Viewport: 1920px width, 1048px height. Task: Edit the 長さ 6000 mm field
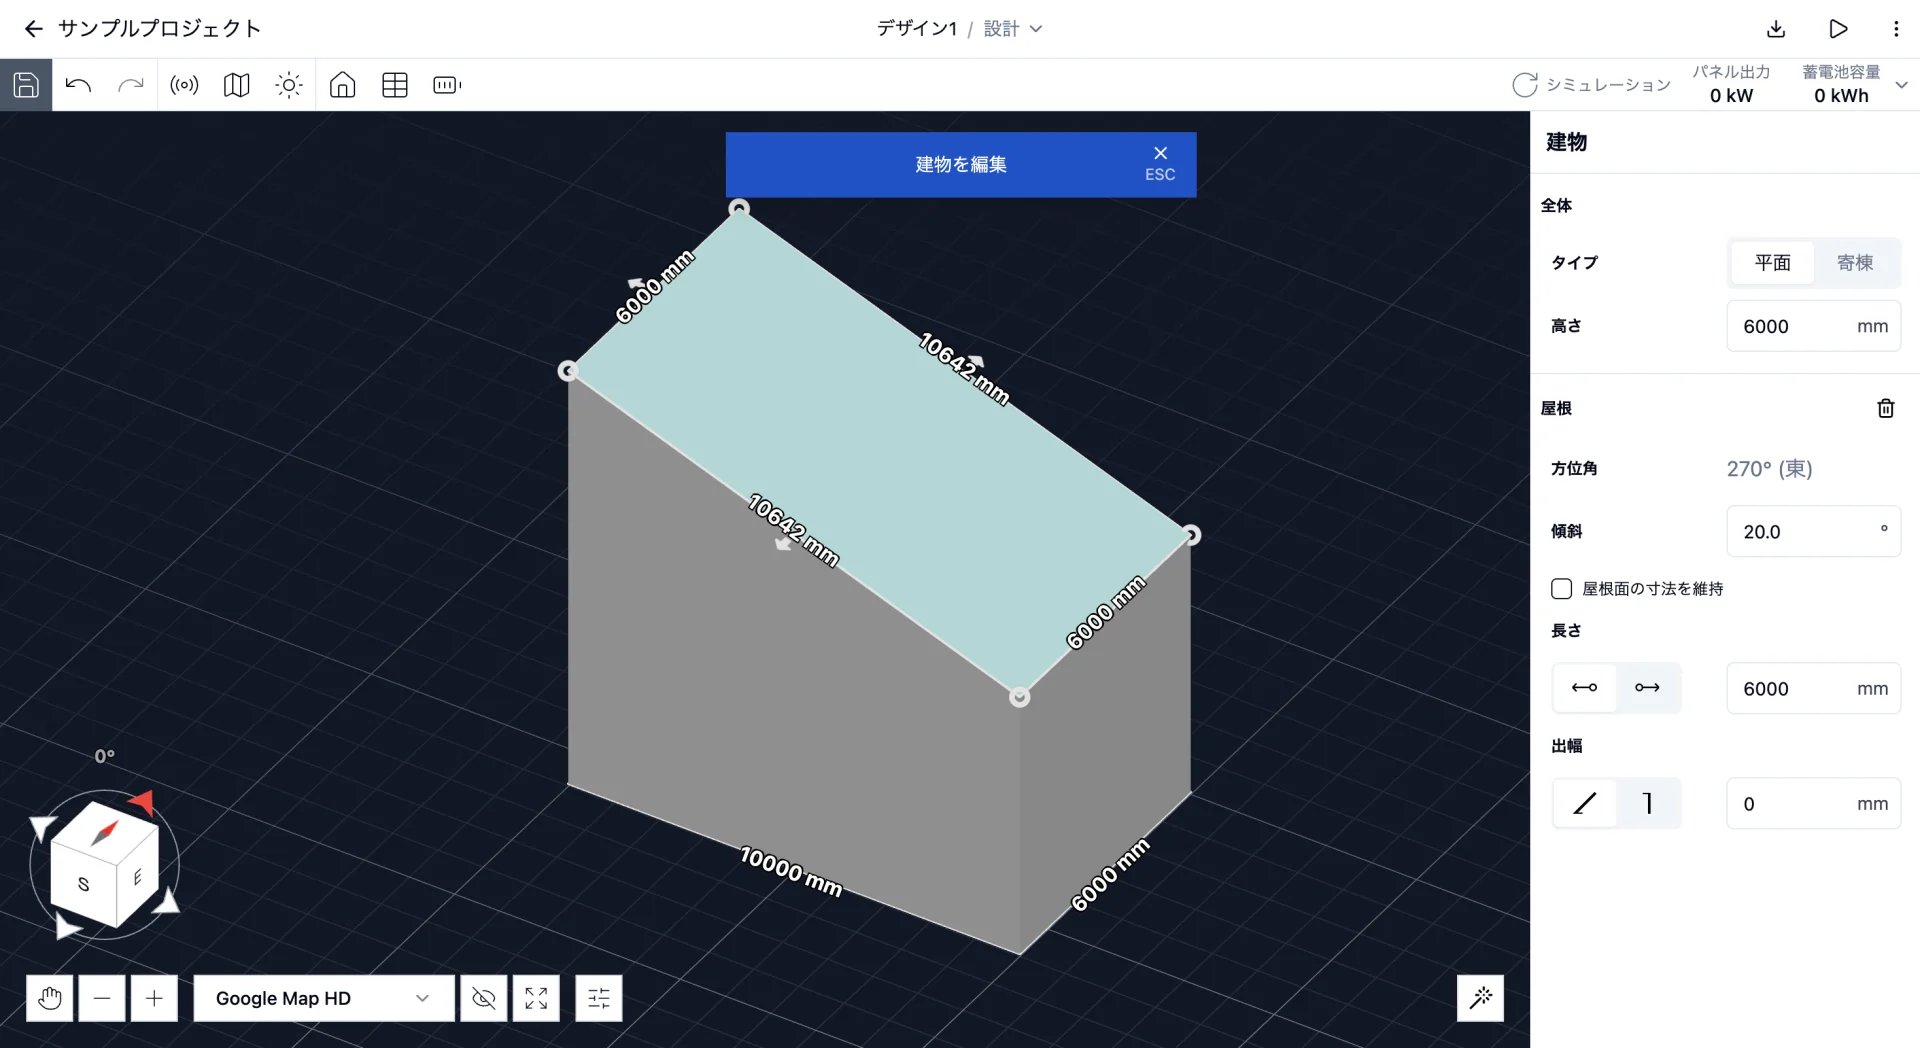pos(1813,688)
